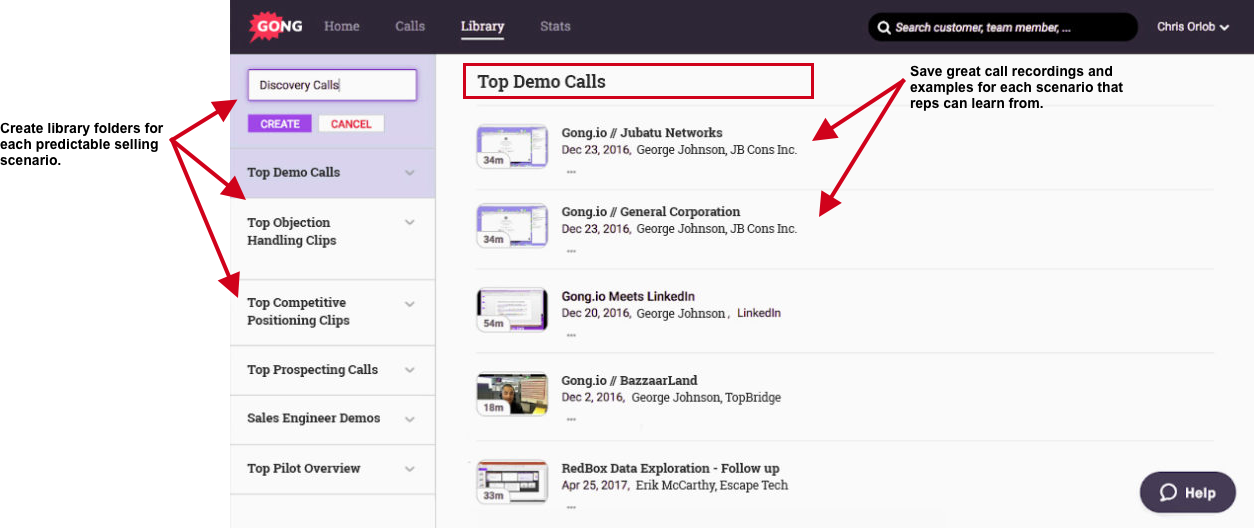The image size is (1254, 528).
Task: Click 'Dec 2, 2016, George Johnson, TopBridge' text
Action: [671, 397]
